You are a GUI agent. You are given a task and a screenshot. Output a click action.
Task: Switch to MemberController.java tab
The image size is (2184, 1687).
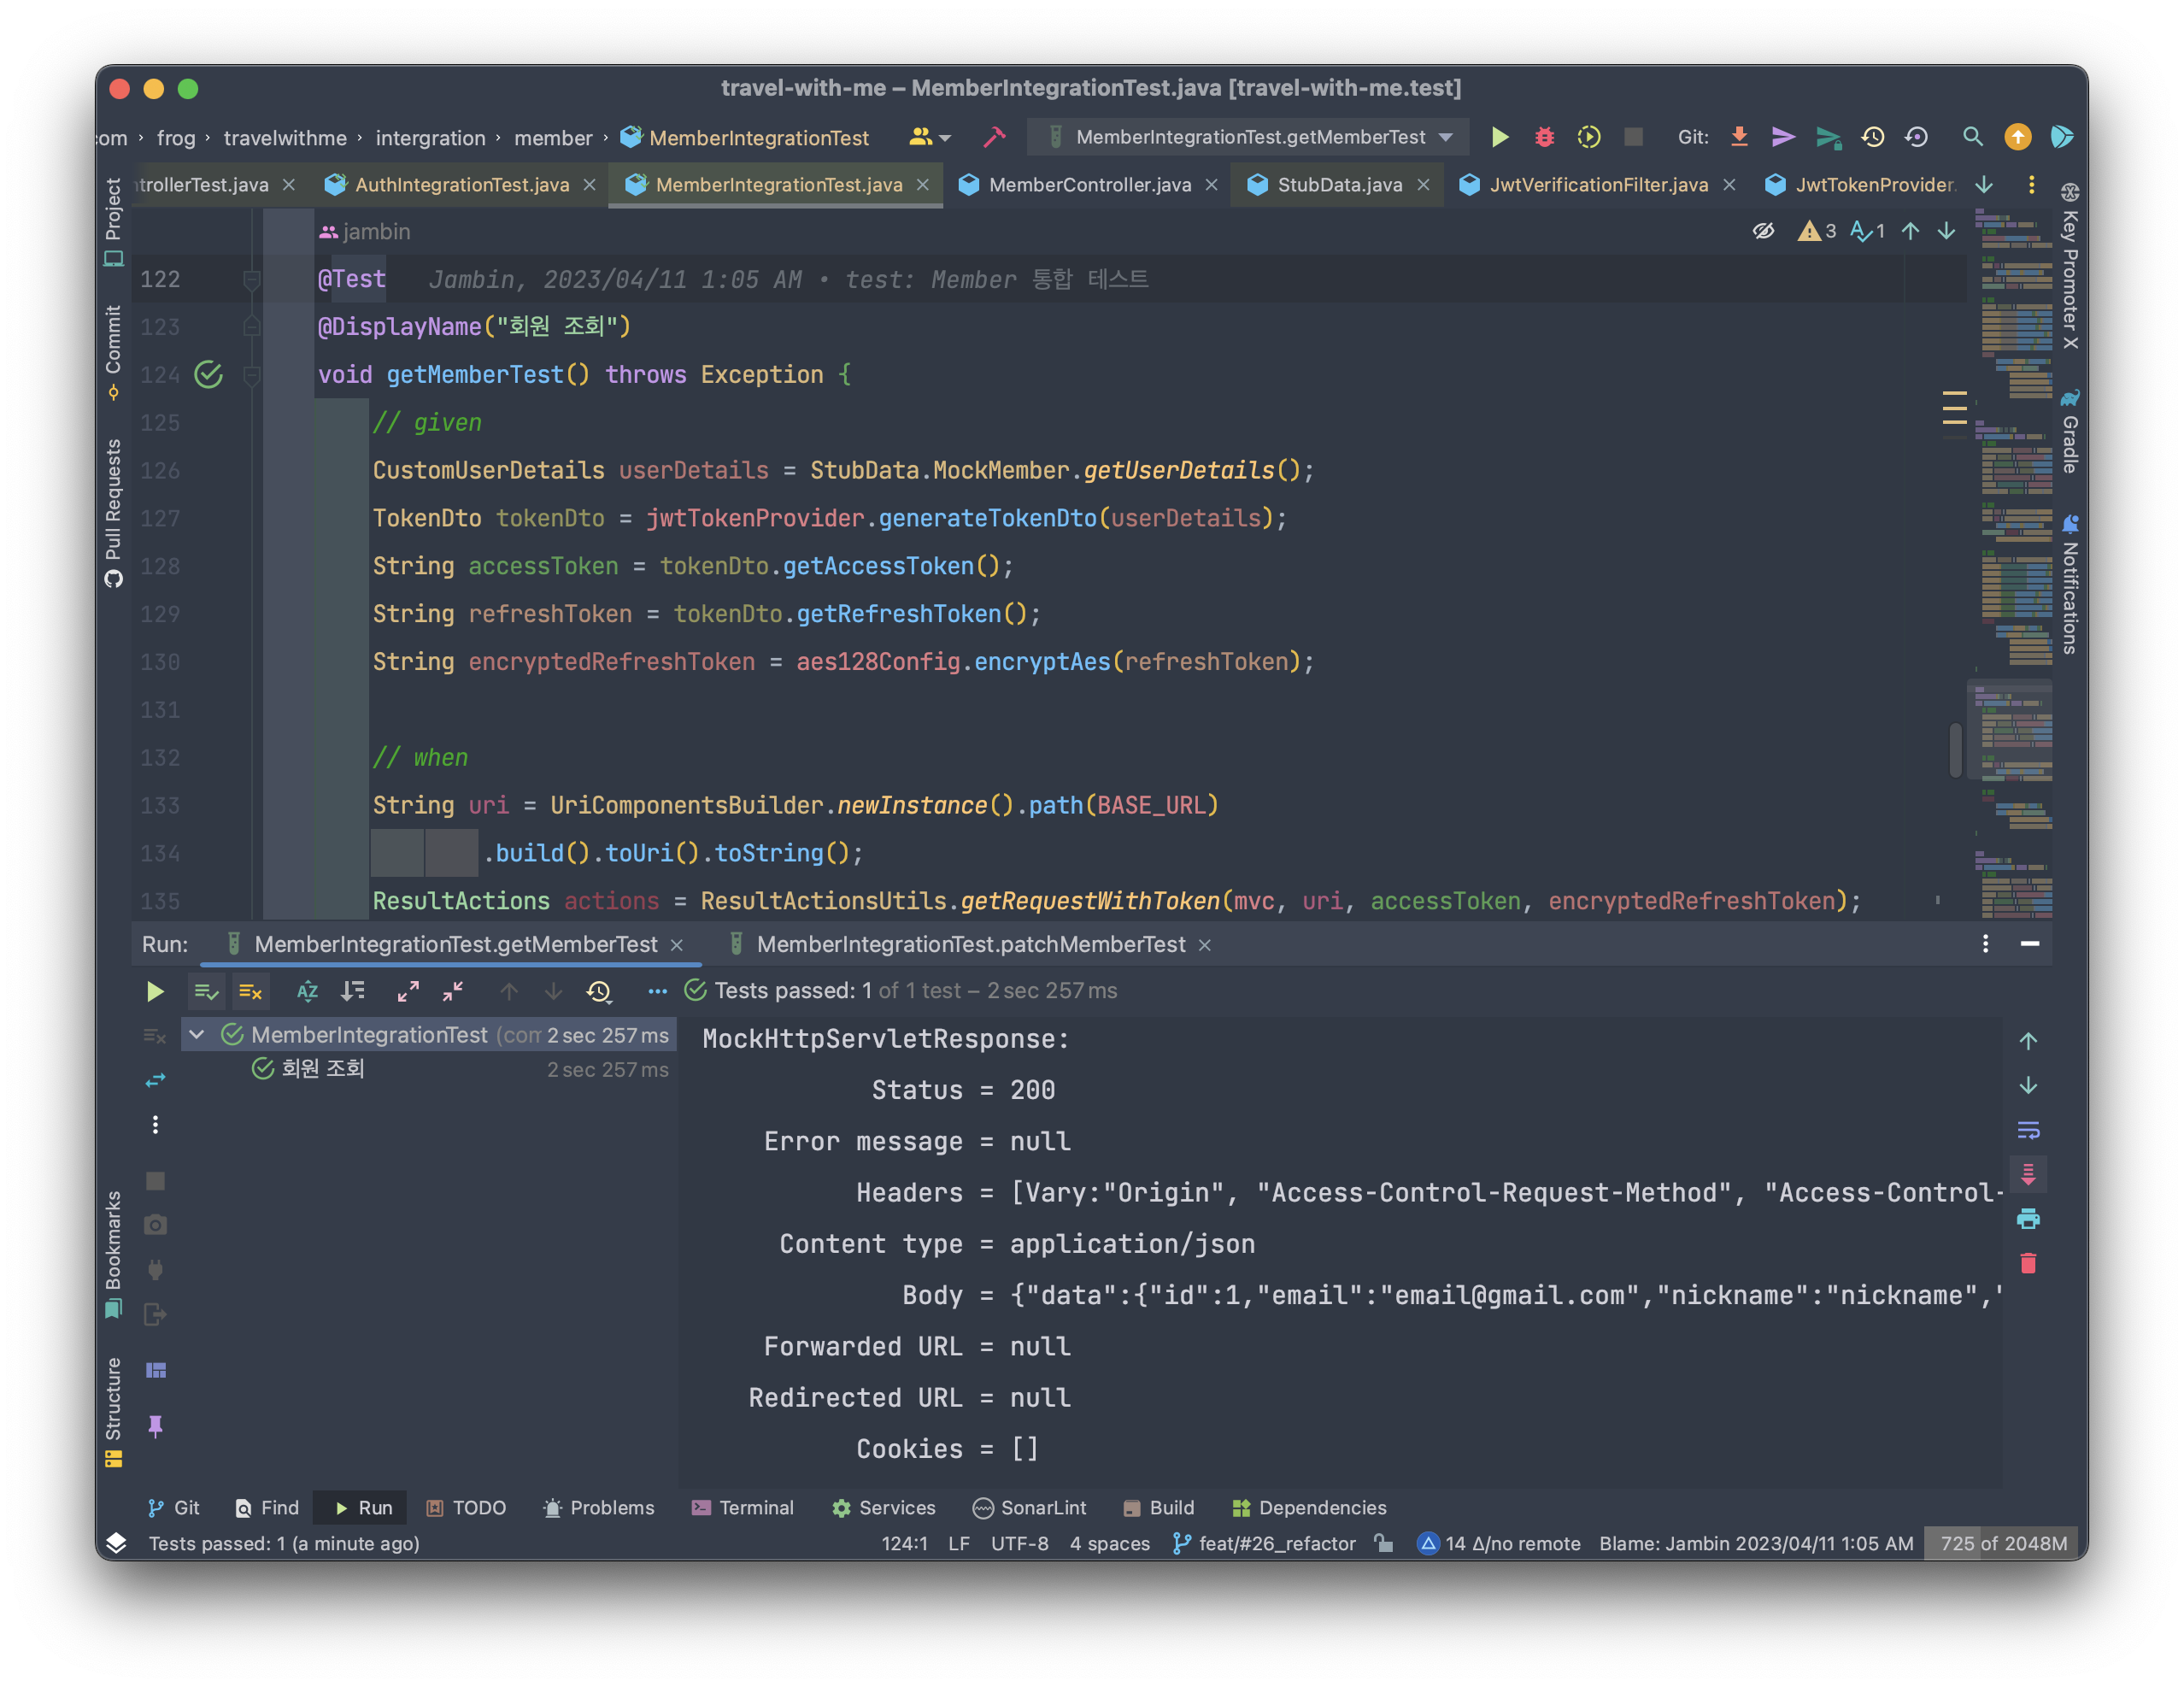[x=1089, y=185]
